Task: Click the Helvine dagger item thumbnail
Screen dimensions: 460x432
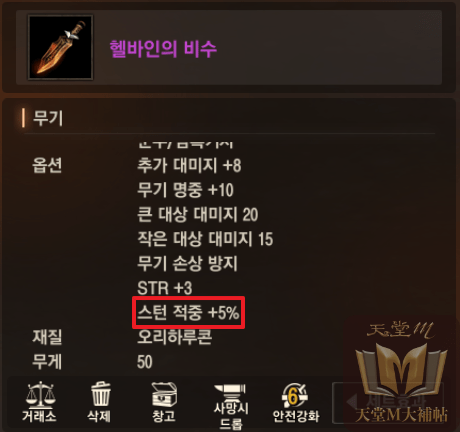Action: click(x=60, y=47)
